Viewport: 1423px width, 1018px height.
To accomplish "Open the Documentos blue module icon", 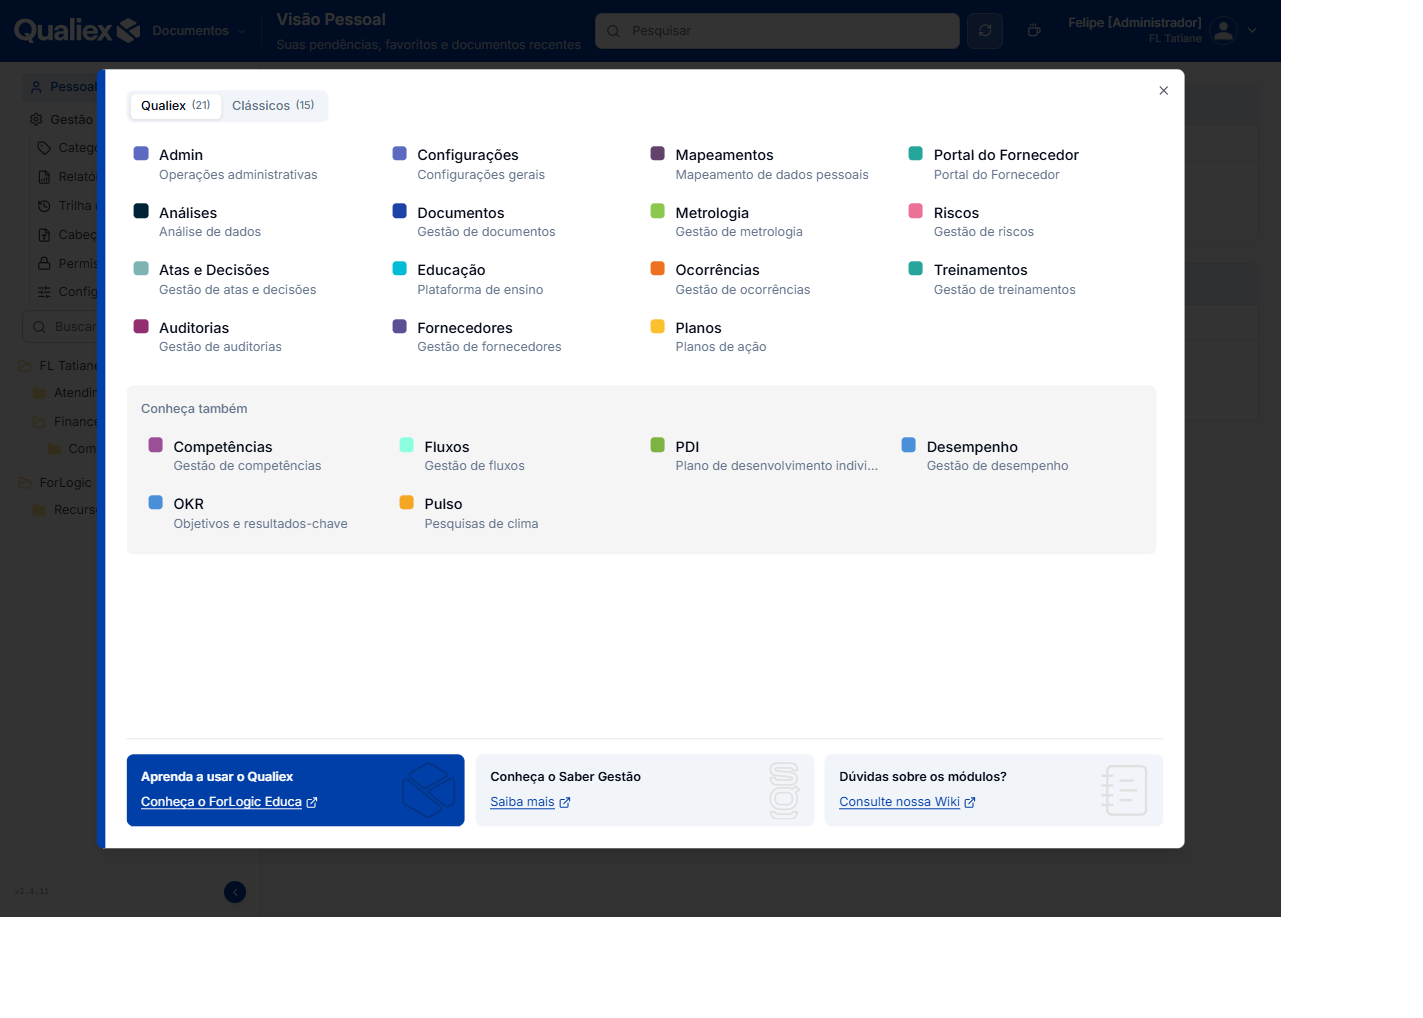I will [x=400, y=211].
